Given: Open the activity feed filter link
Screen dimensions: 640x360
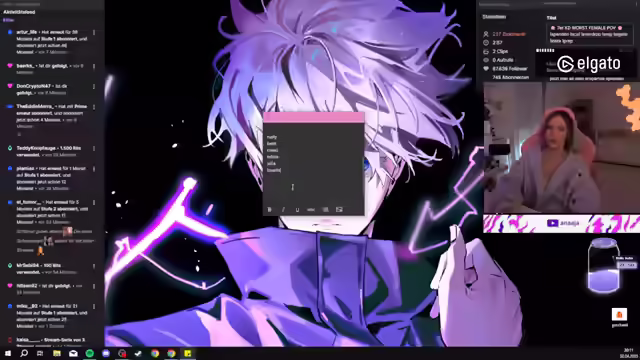Looking at the screenshot, I should coord(8,20).
